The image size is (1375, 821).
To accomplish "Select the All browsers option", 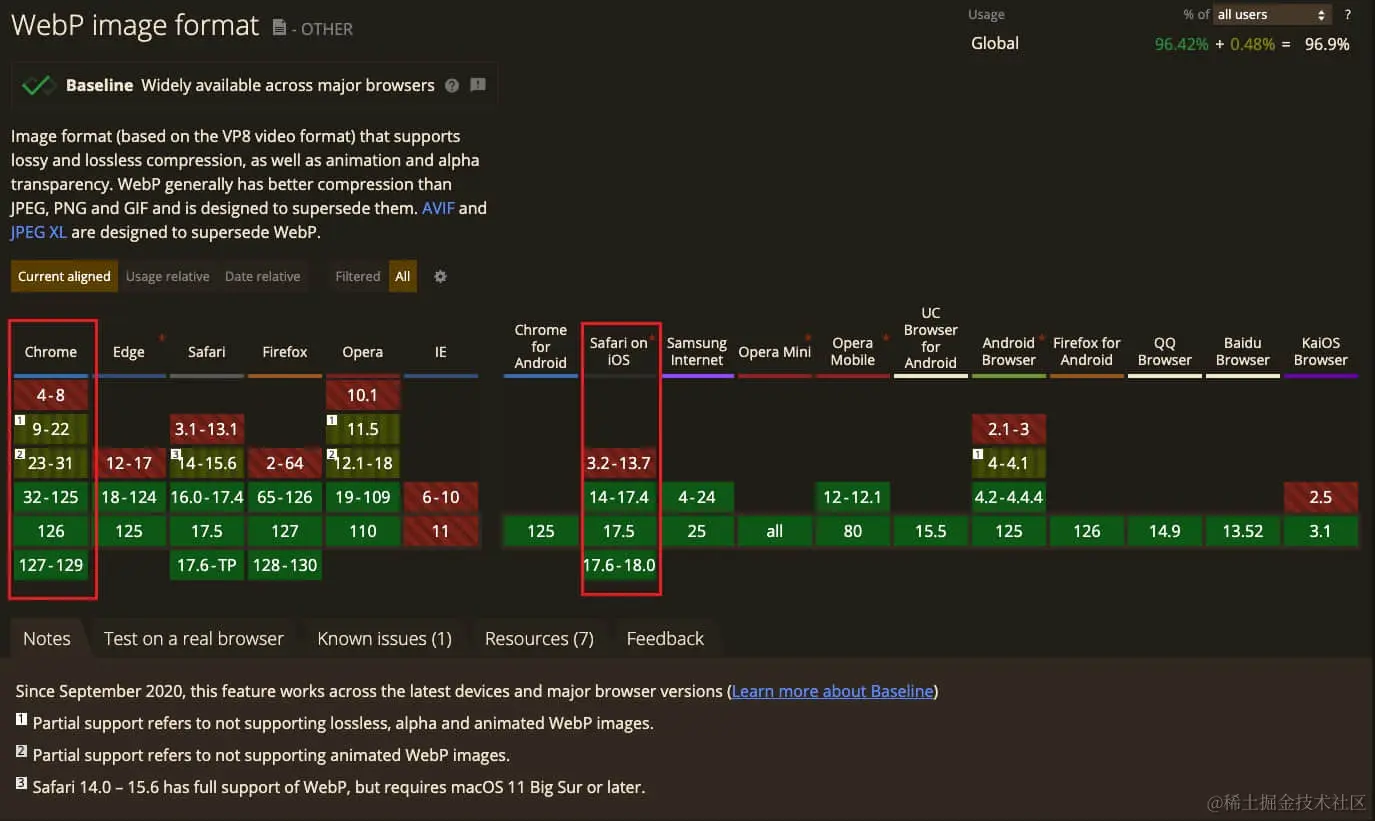I will (403, 277).
